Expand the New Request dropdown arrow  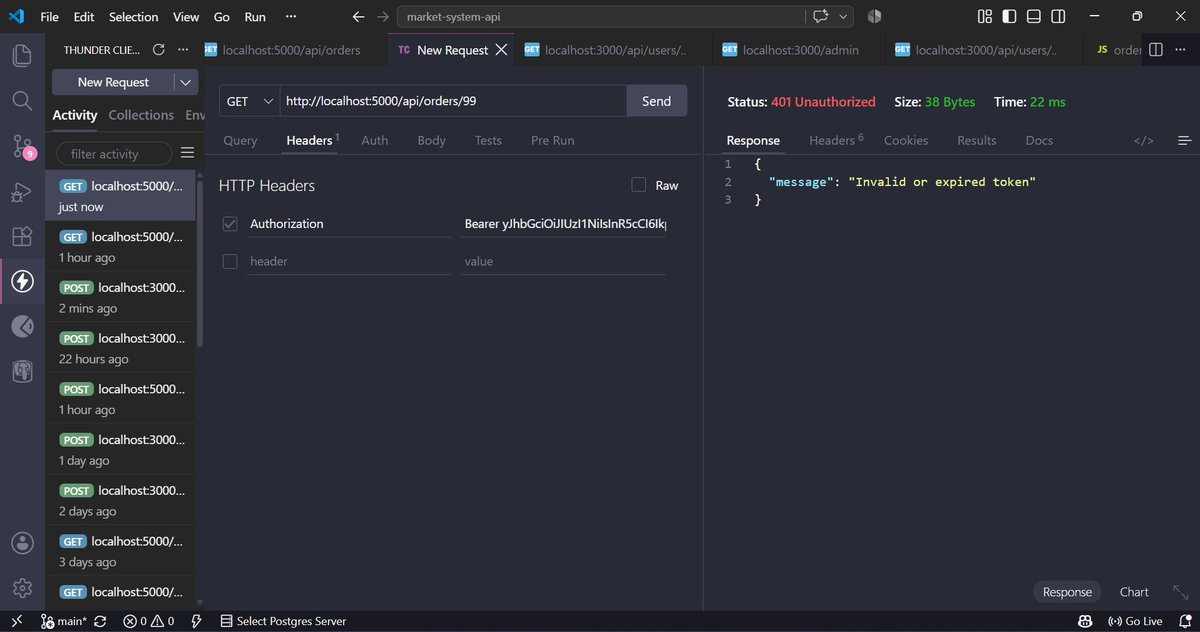(x=186, y=82)
